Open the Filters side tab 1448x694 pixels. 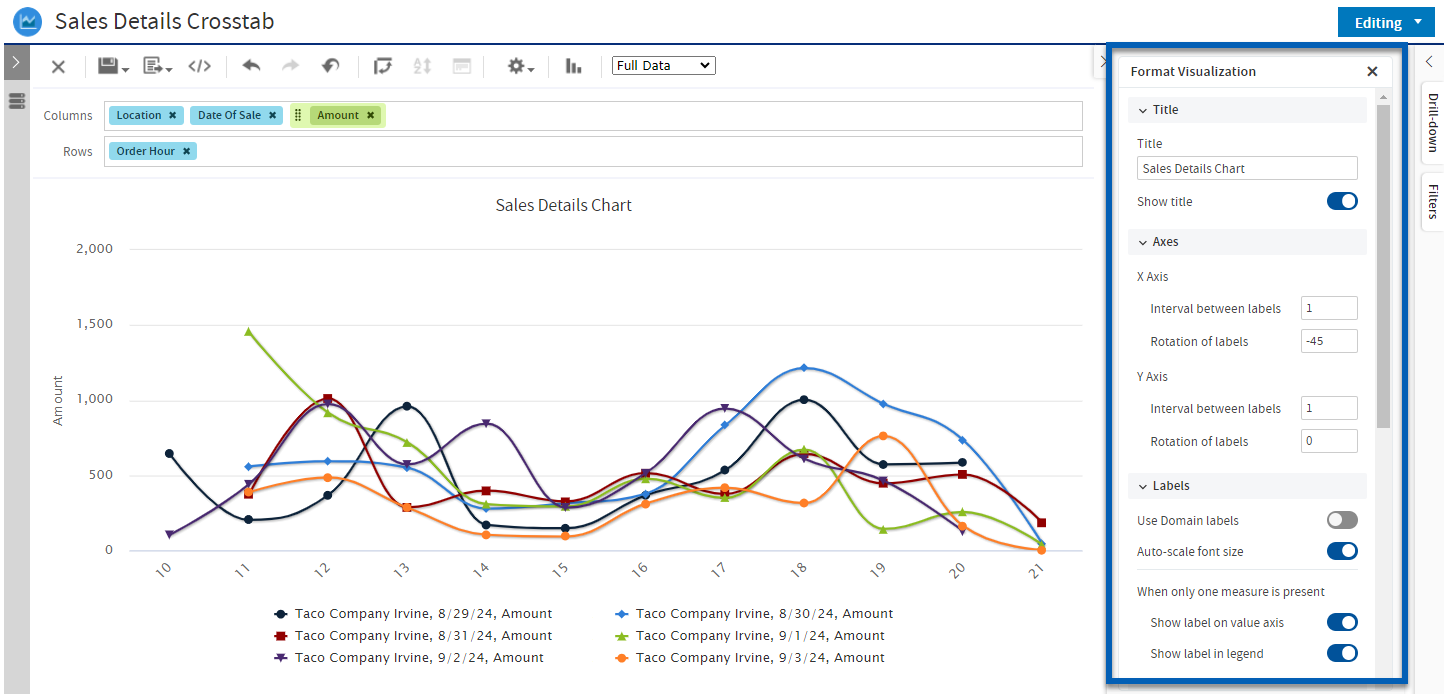tap(1432, 201)
